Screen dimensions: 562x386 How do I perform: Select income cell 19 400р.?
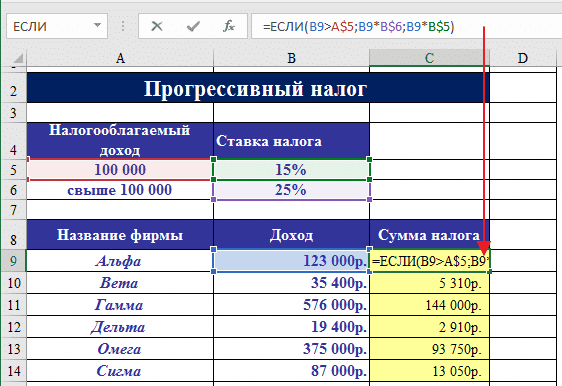point(291,327)
